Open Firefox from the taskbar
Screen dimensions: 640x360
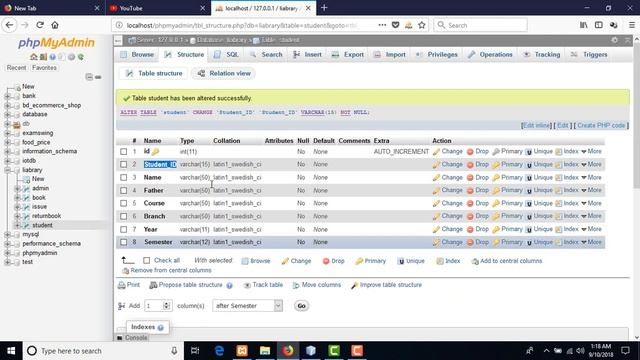(x=288, y=351)
